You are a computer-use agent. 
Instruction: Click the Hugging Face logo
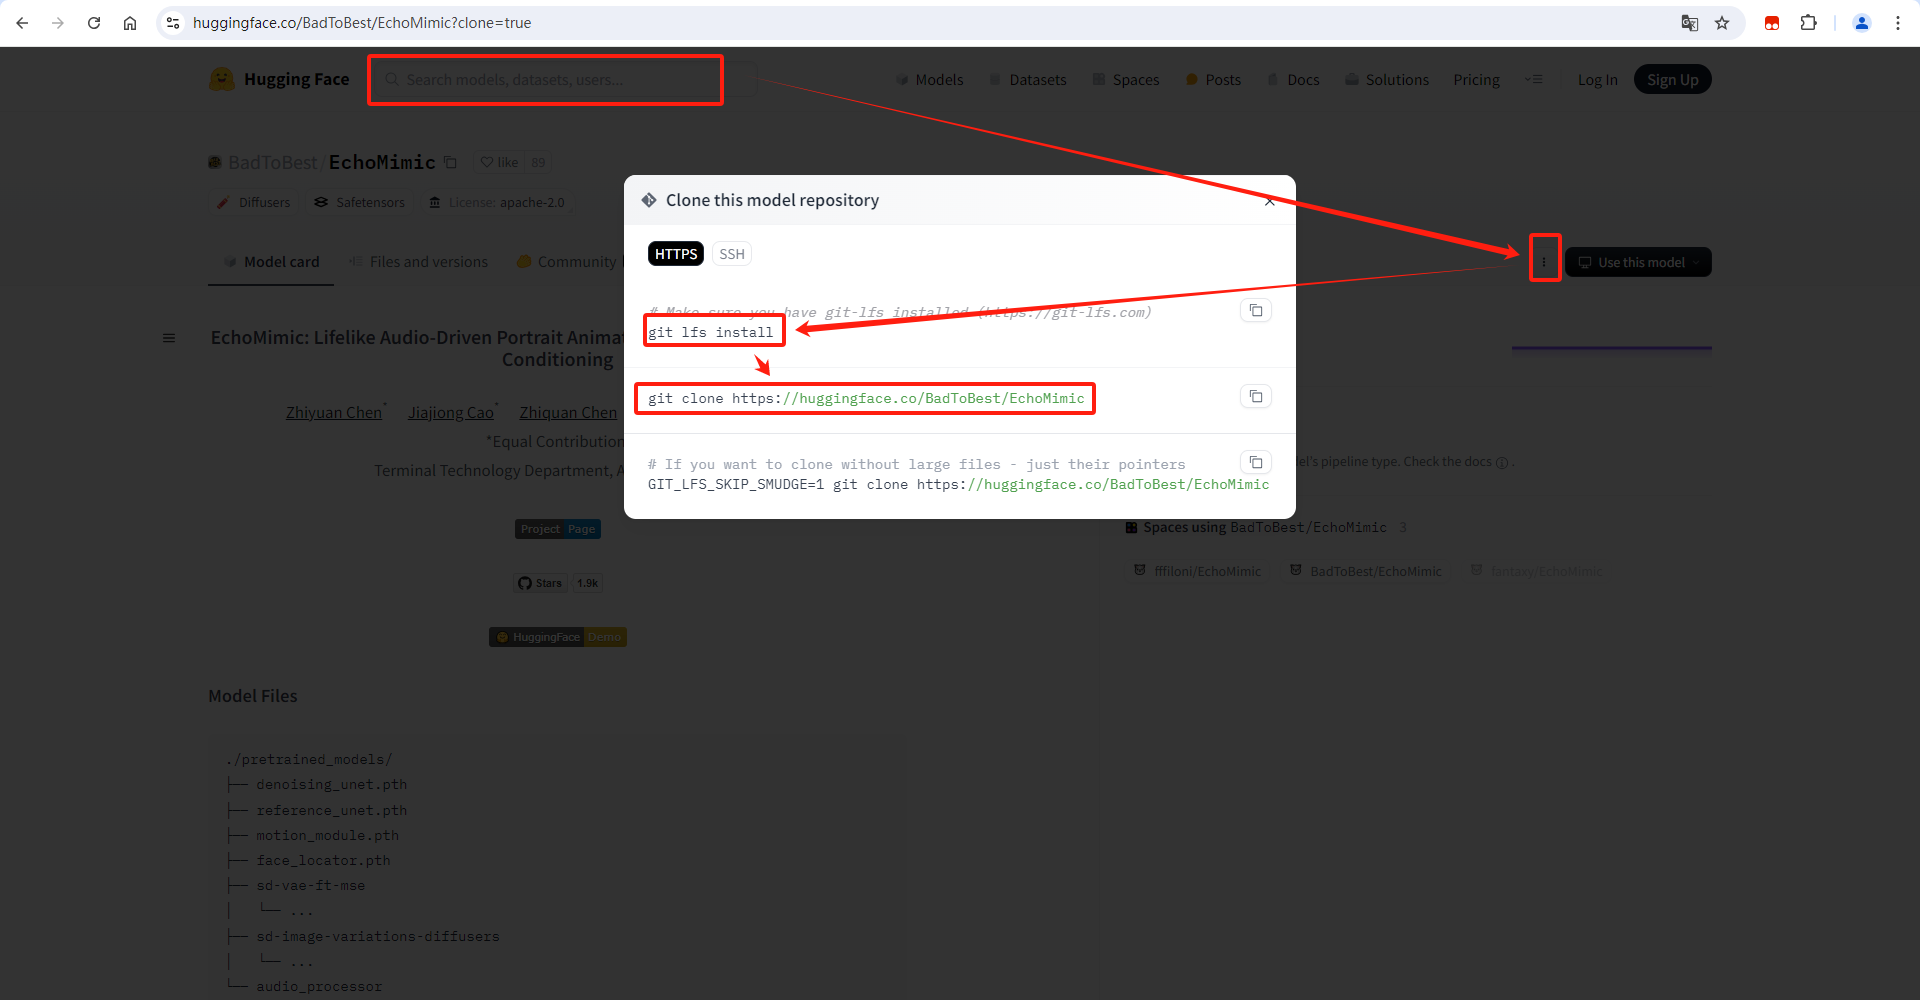(279, 79)
